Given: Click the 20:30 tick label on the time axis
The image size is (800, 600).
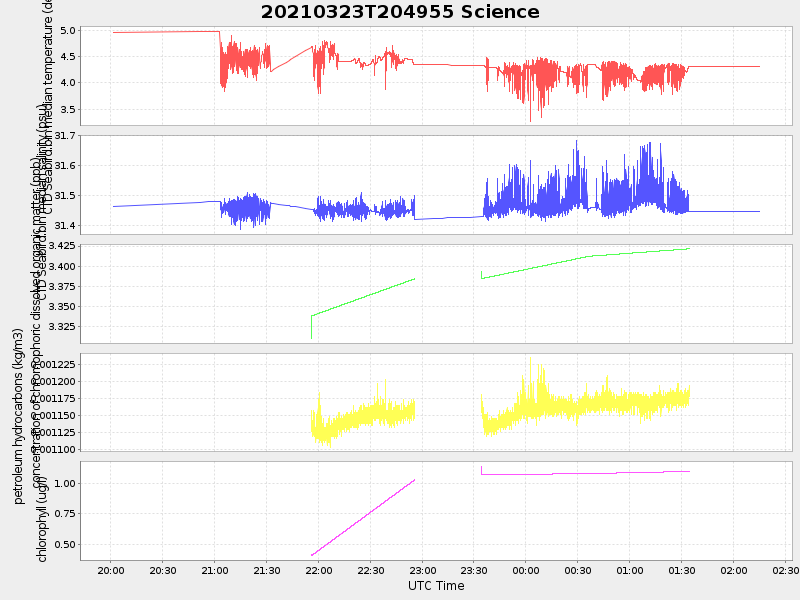Looking at the screenshot, I should 163,571.
